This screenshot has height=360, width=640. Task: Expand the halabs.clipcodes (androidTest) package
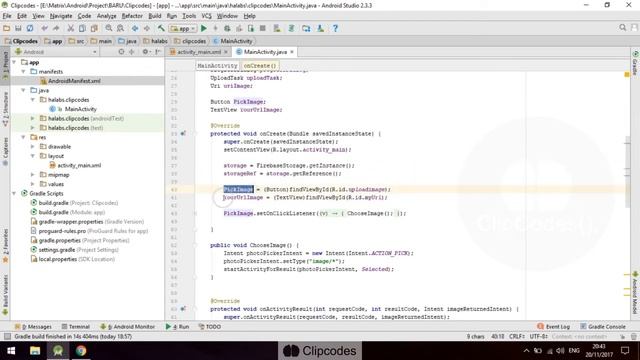pyautogui.click(x=33, y=118)
